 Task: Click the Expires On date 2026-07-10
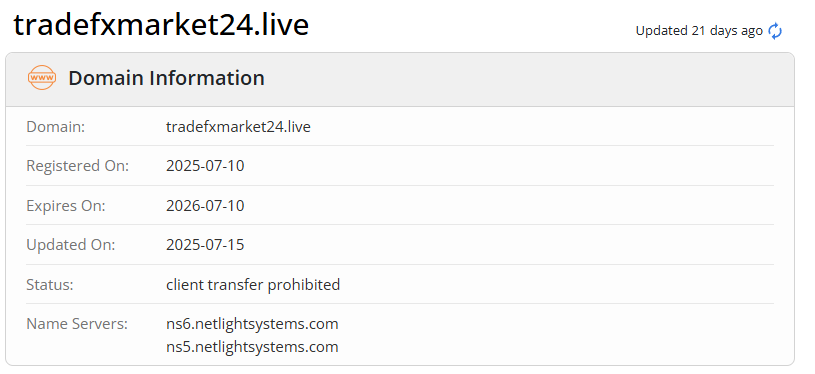(x=205, y=206)
